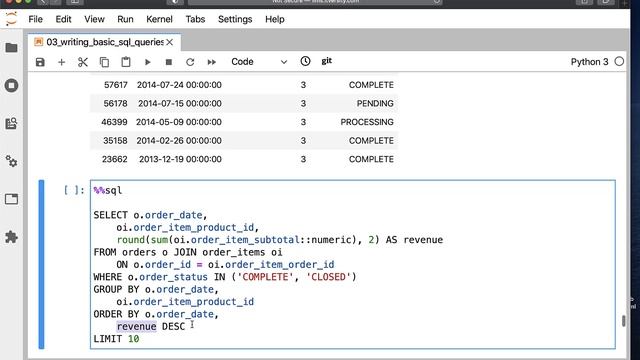Click 'COMPLETE' string in the WHERE clause
The height and width of the screenshot is (360, 640).
coord(265,277)
